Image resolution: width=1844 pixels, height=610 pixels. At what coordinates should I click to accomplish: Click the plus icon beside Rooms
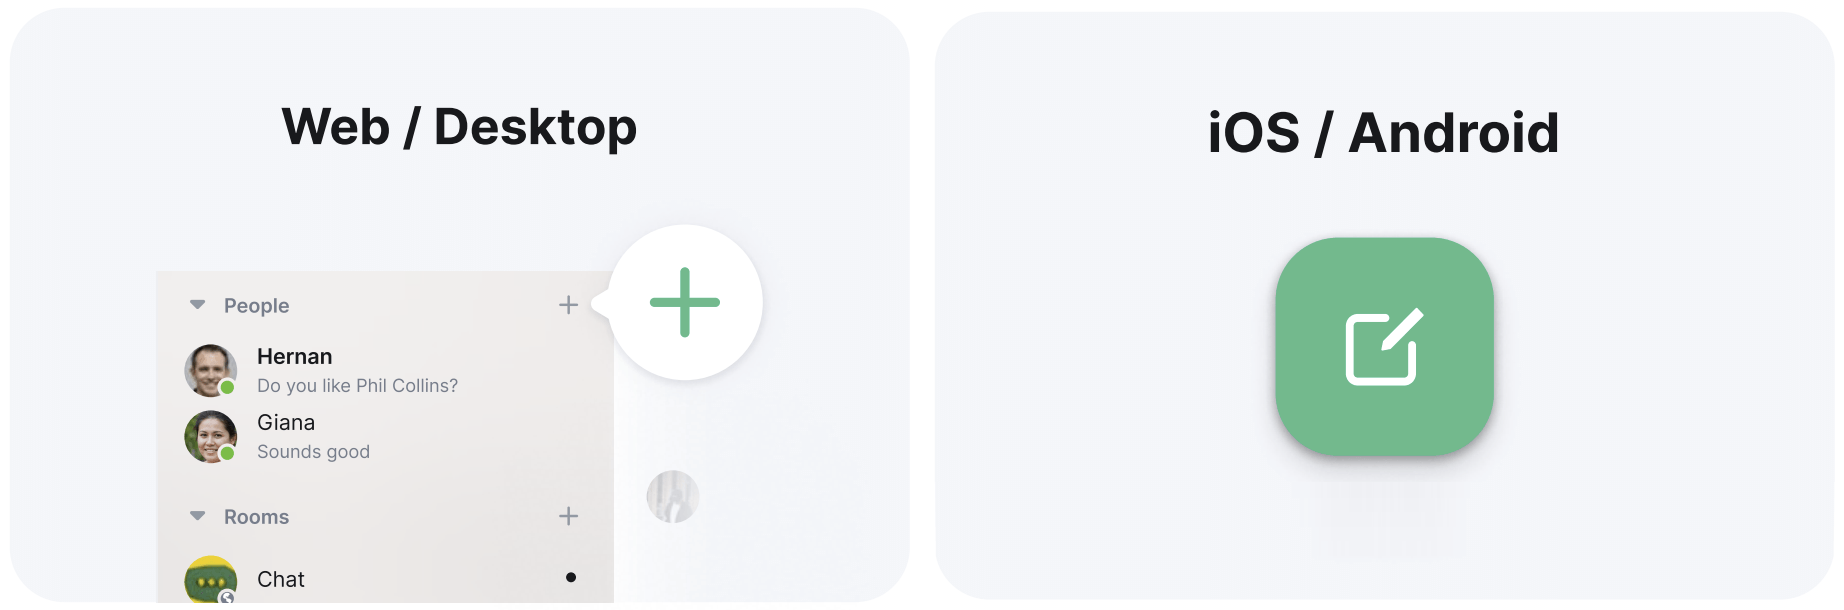click(568, 516)
